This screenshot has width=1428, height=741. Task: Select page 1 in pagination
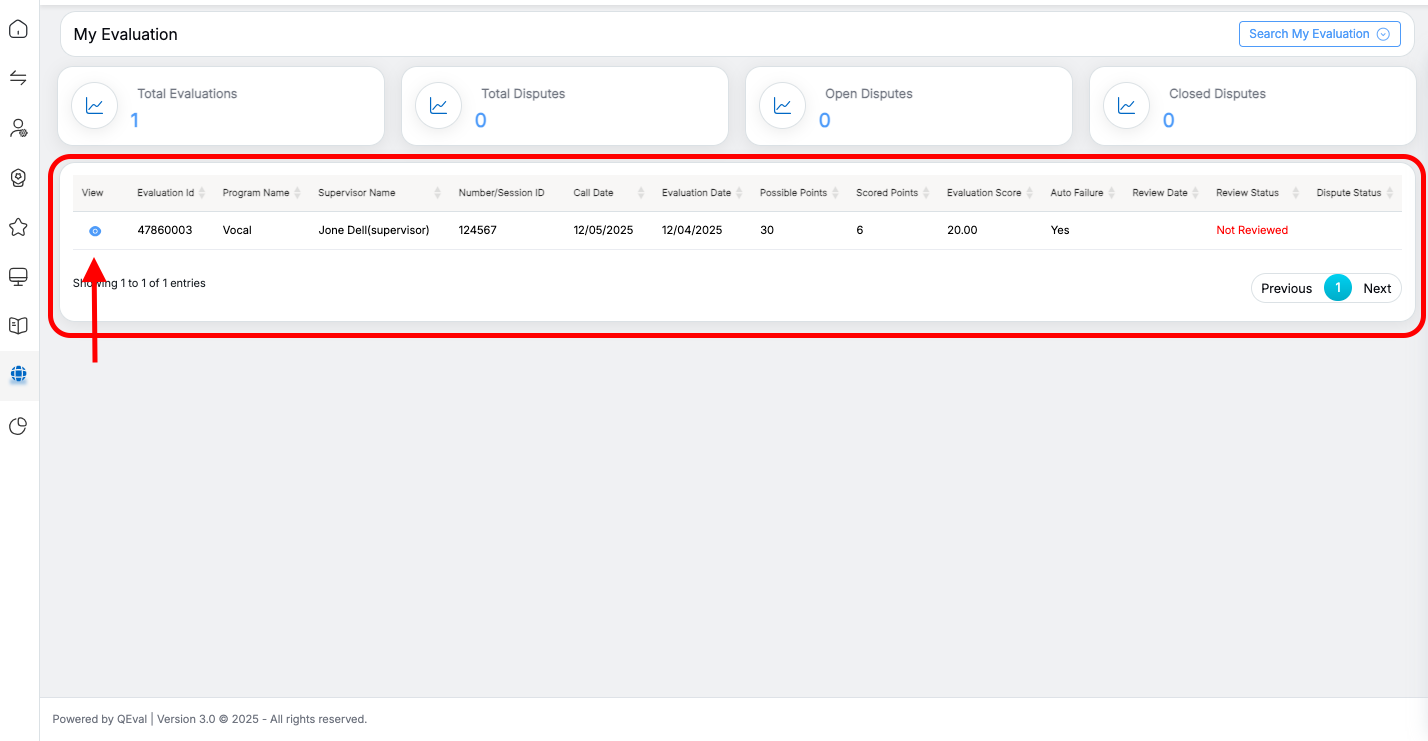(x=1337, y=288)
